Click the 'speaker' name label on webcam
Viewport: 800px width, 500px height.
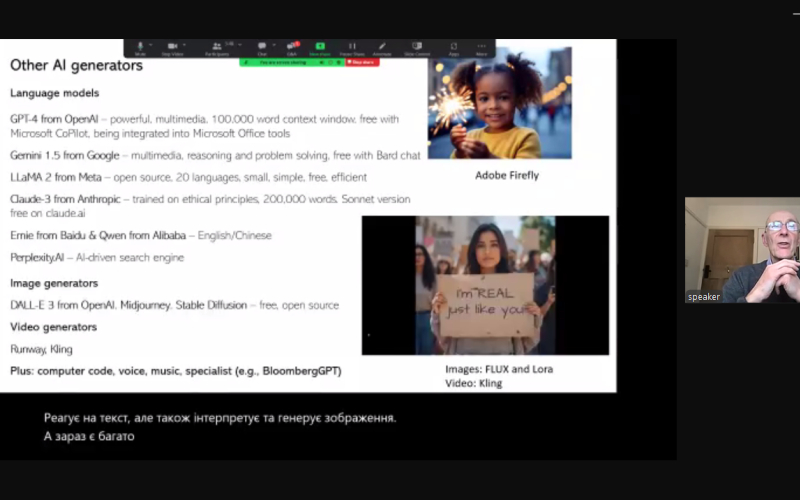tap(704, 296)
